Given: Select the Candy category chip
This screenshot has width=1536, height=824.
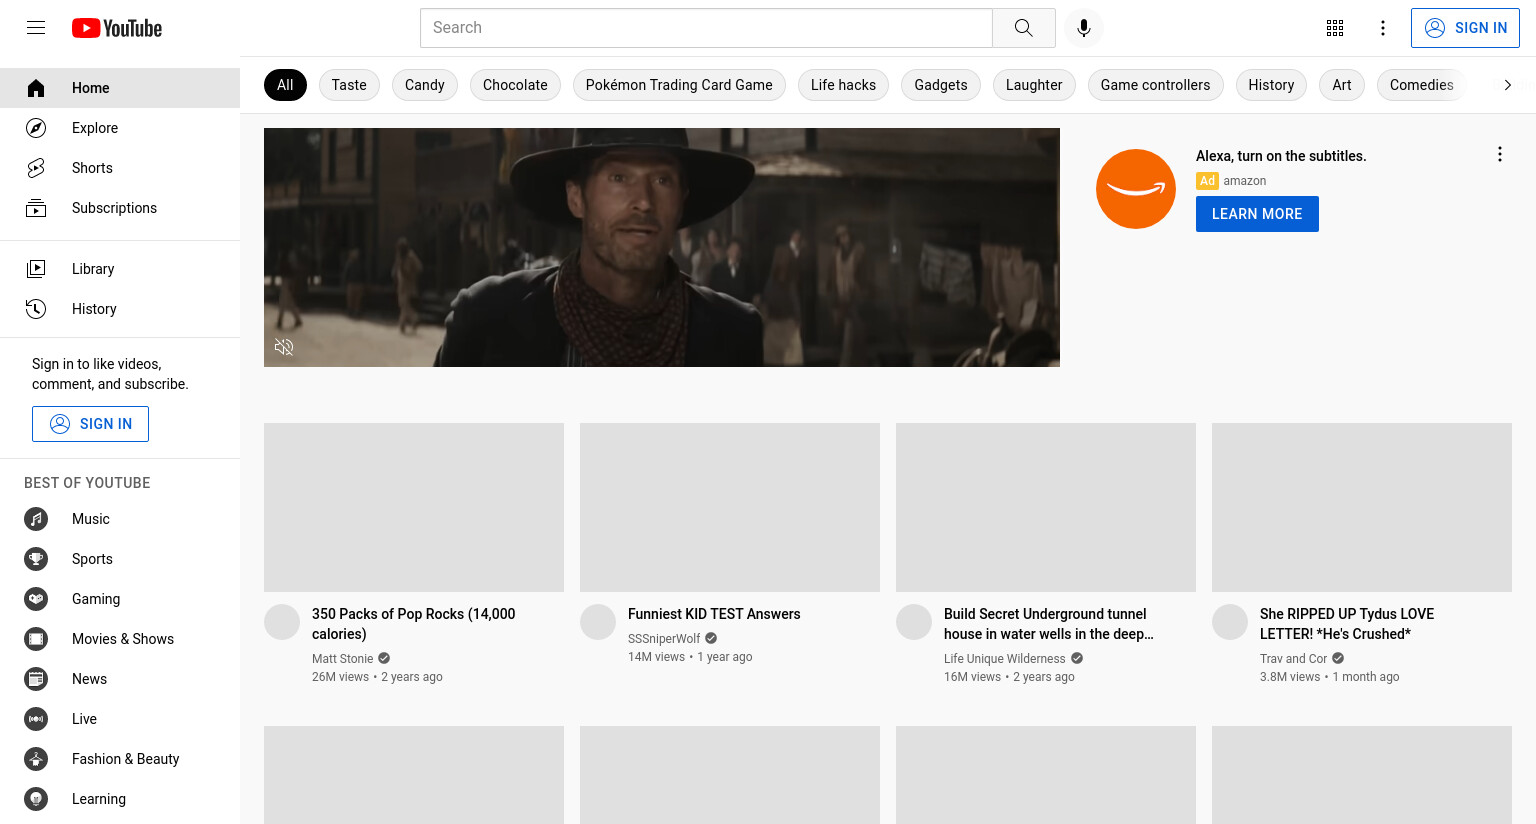Looking at the screenshot, I should (425, 85).
